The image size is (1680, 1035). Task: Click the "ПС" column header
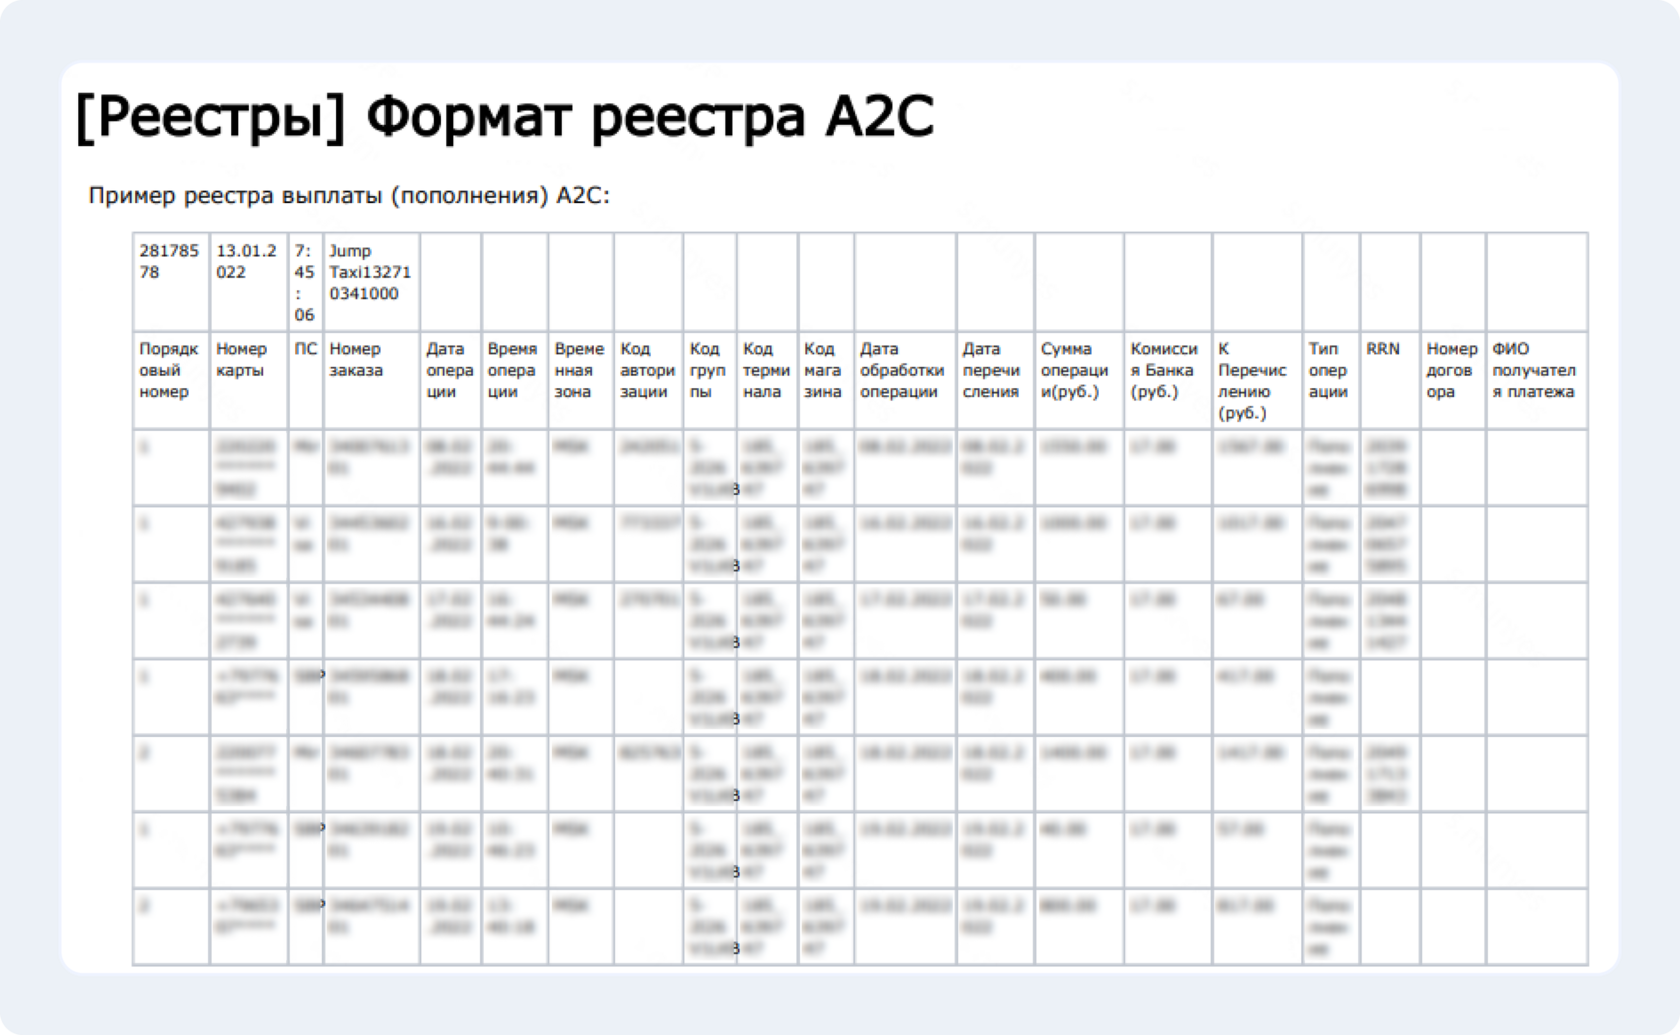click(306, 349)
